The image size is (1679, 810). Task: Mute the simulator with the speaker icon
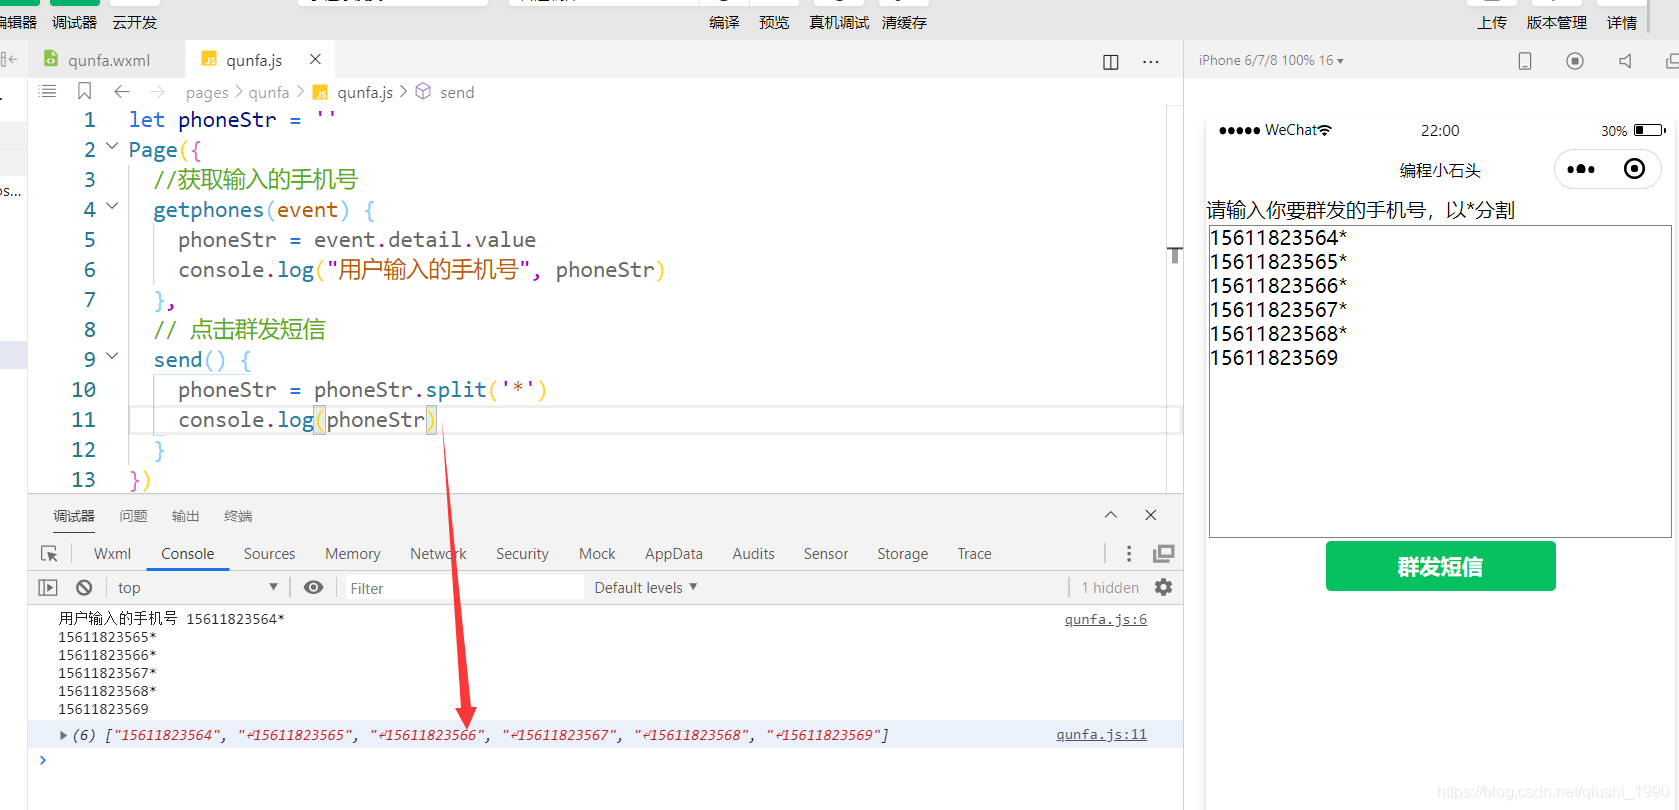tap(1625, 61)
